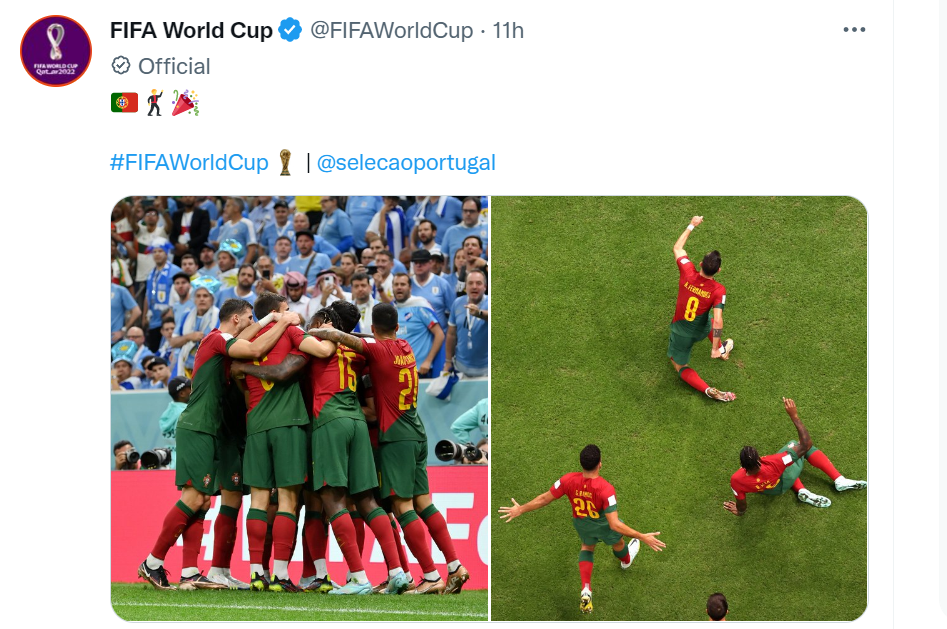
Task: Open the aerial celebration photo
Action: click(679, 408)
